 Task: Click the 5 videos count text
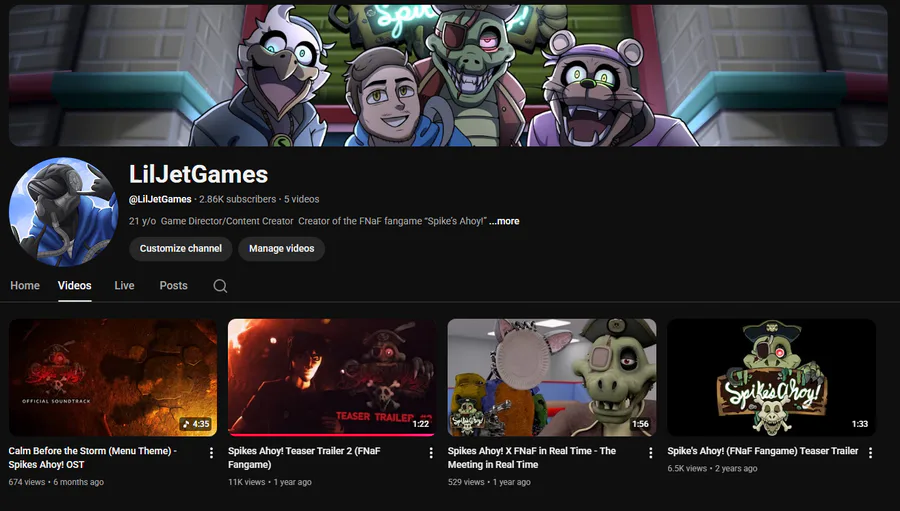pos(302,199)
